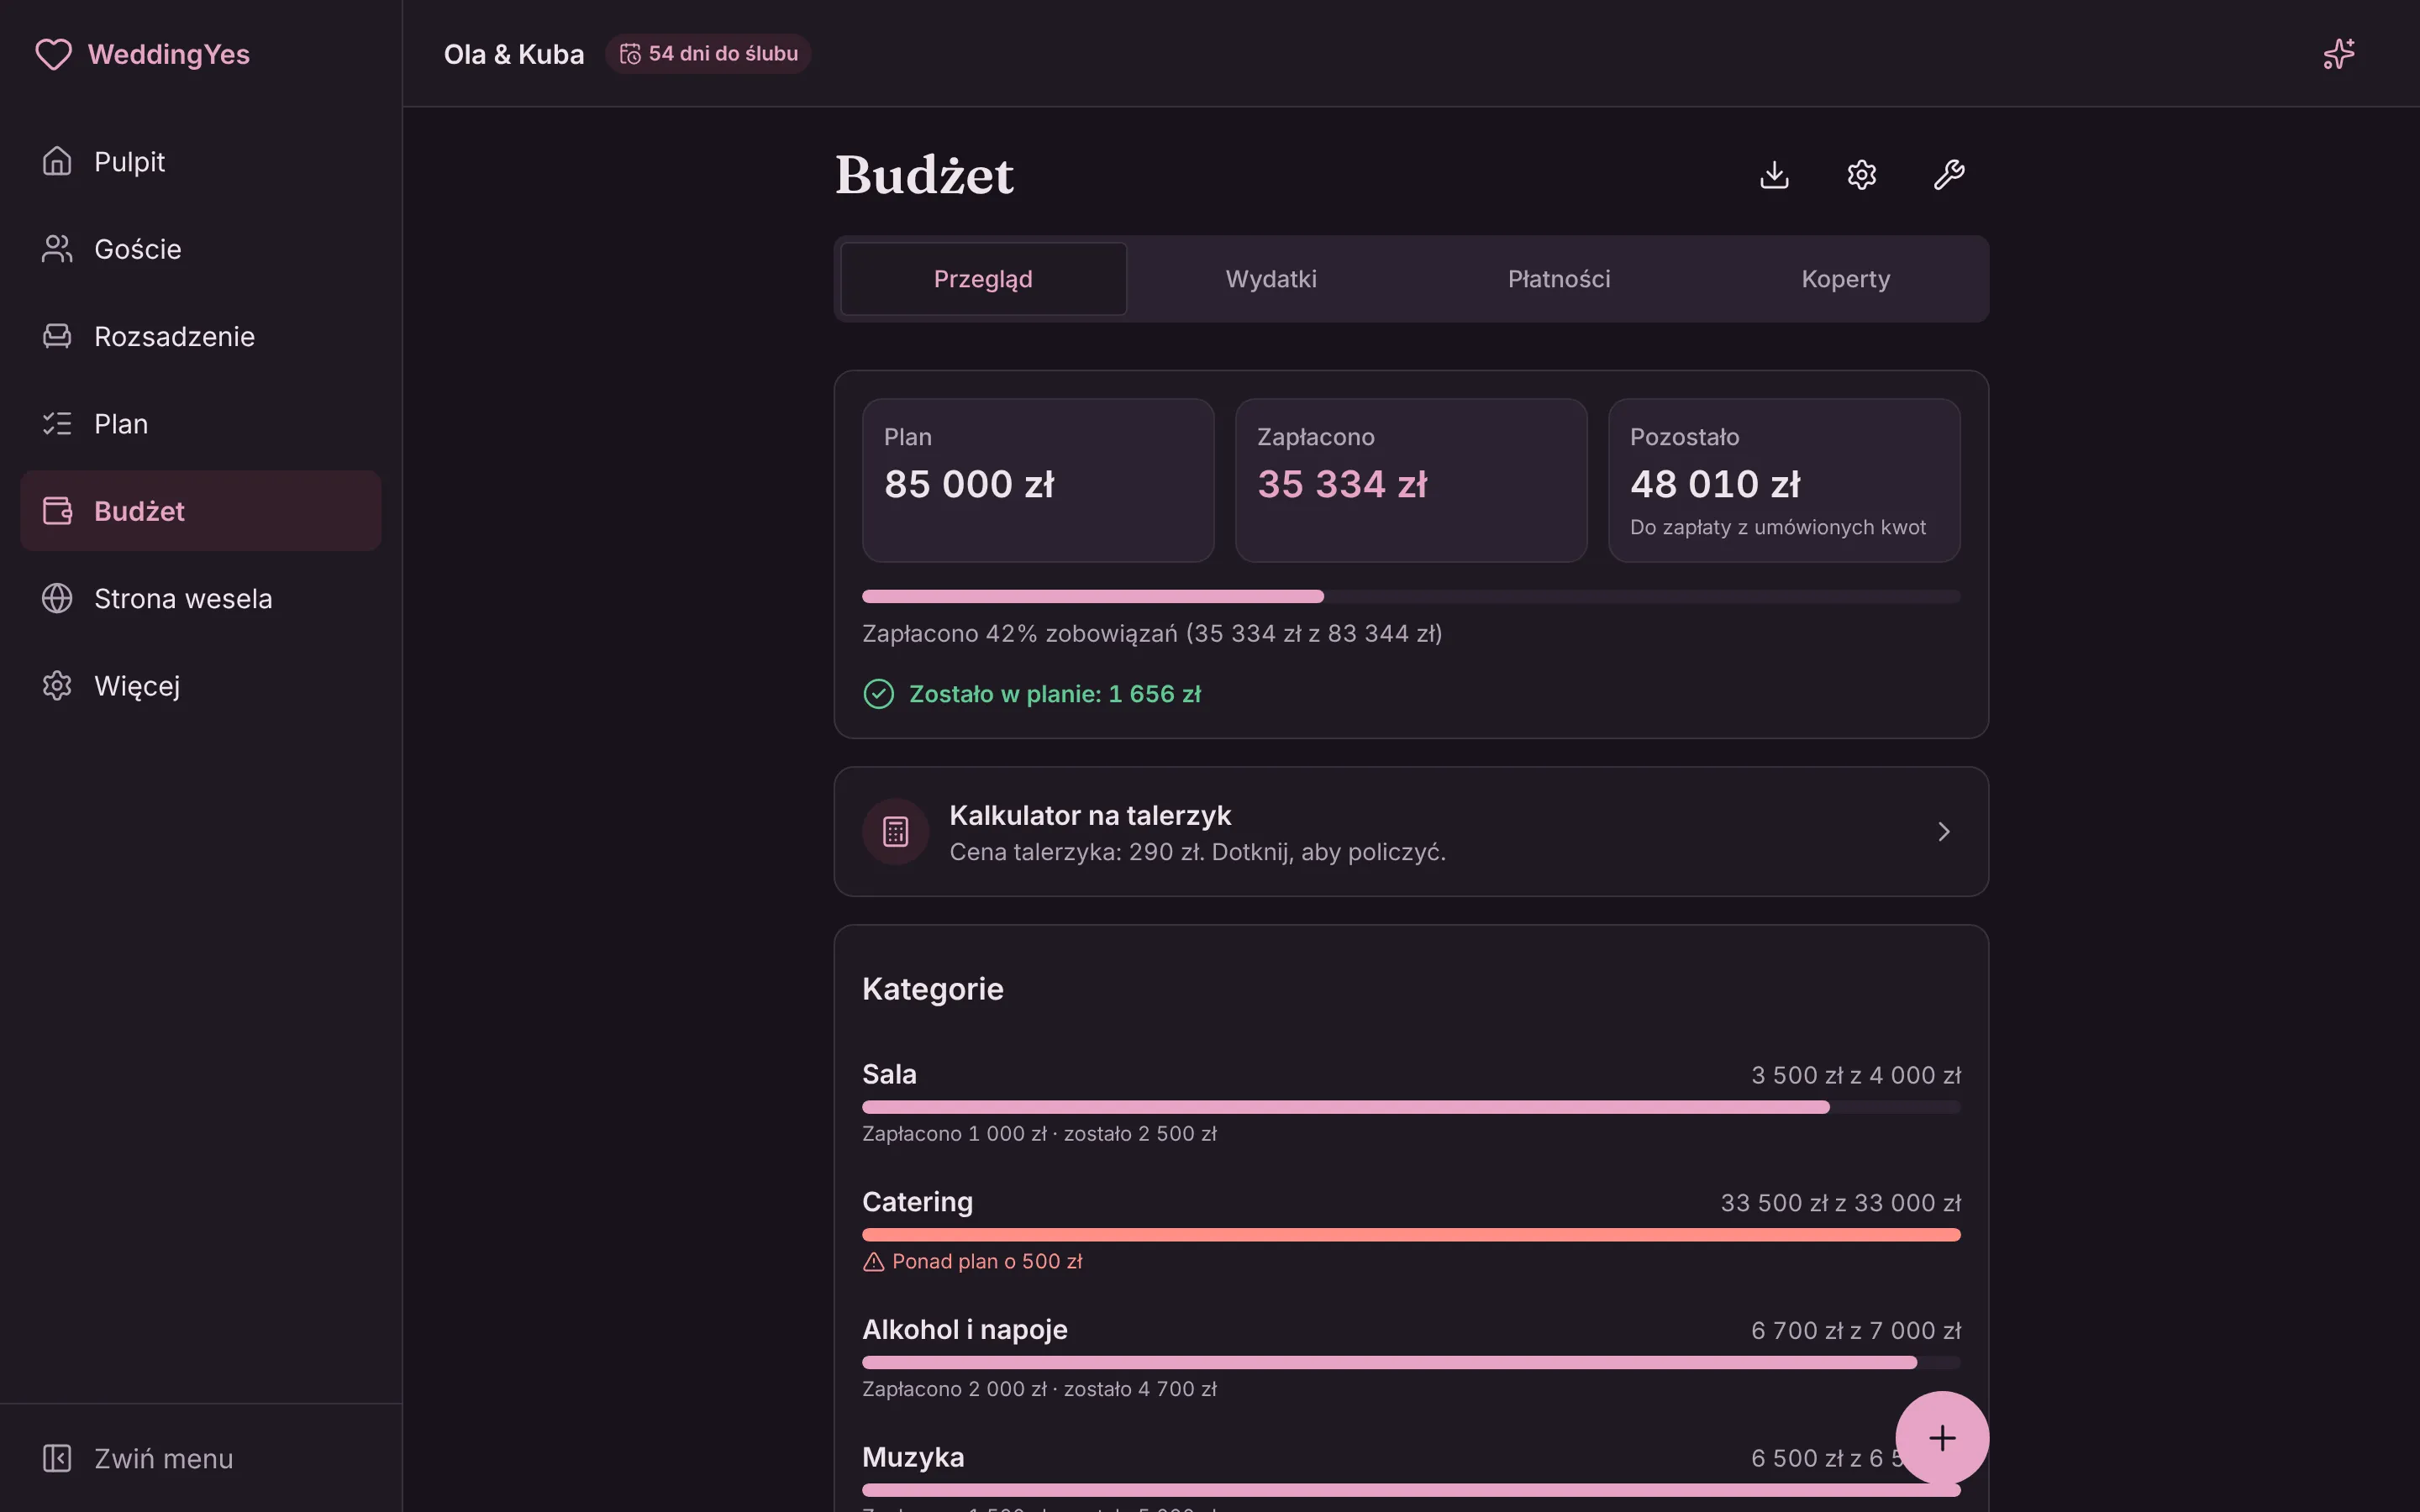
Task: Click the Strona wesela globe icon in the sidebar
Action: 57,598
